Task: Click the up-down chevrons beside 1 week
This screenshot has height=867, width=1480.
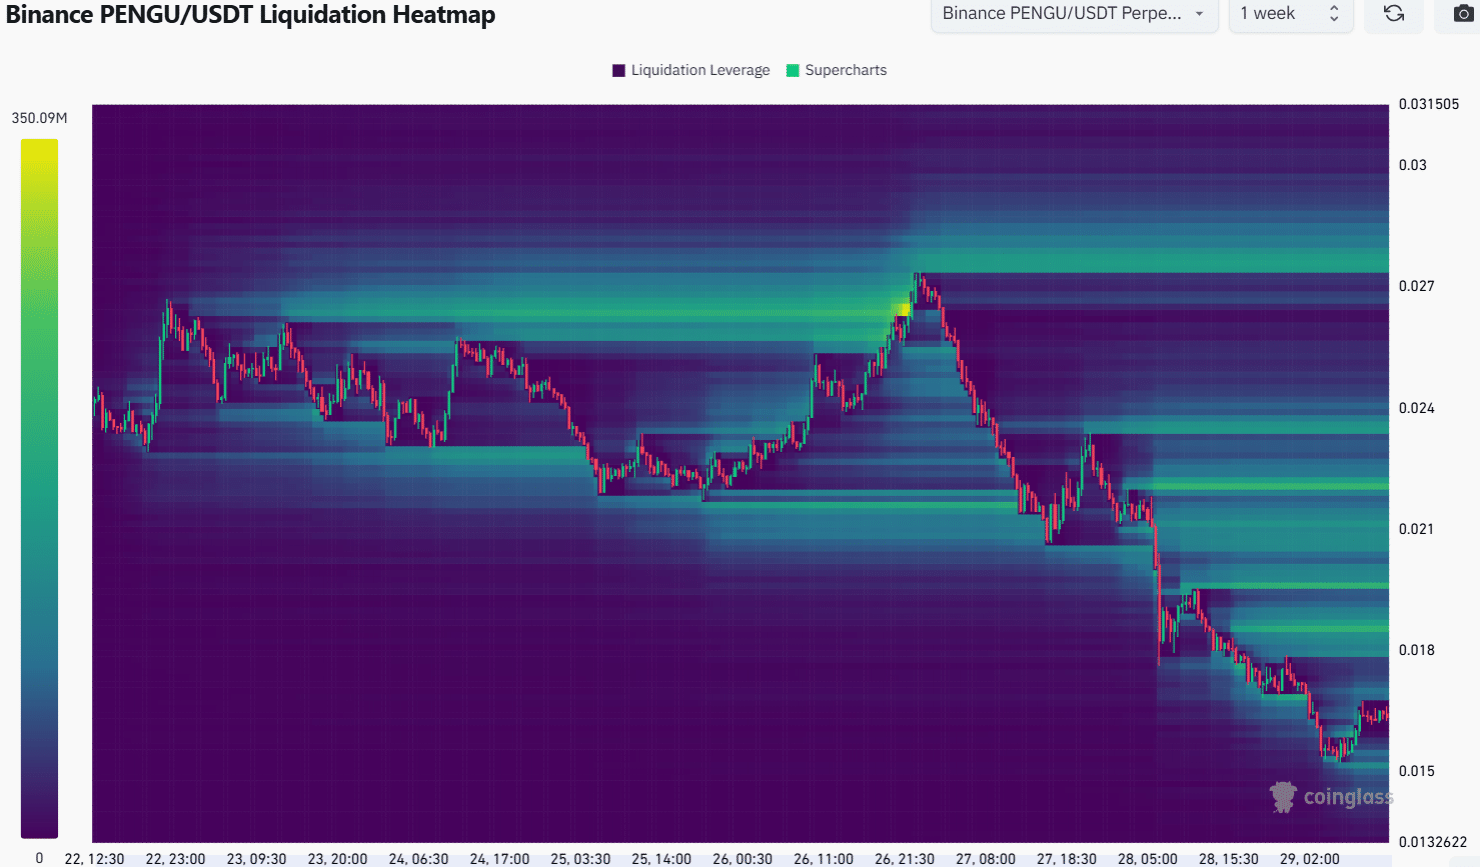Action: point(1333,14)
